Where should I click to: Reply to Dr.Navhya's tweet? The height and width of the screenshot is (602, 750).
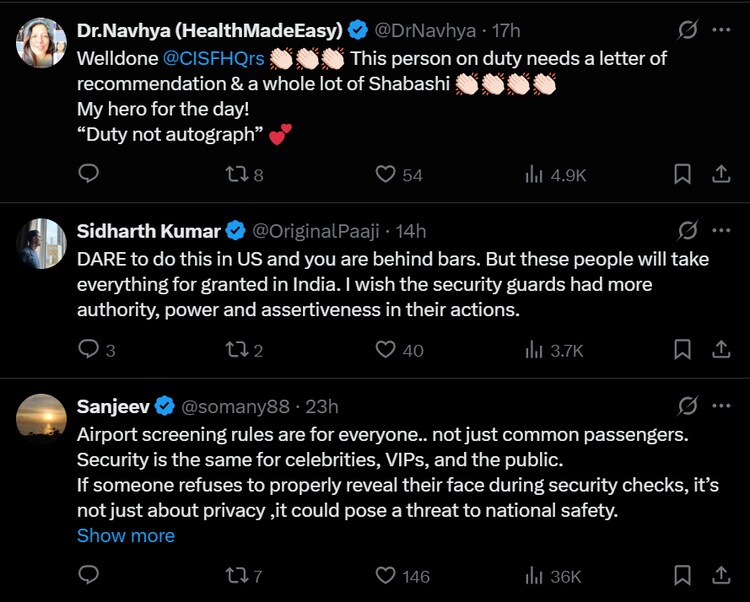pos(89,174)
